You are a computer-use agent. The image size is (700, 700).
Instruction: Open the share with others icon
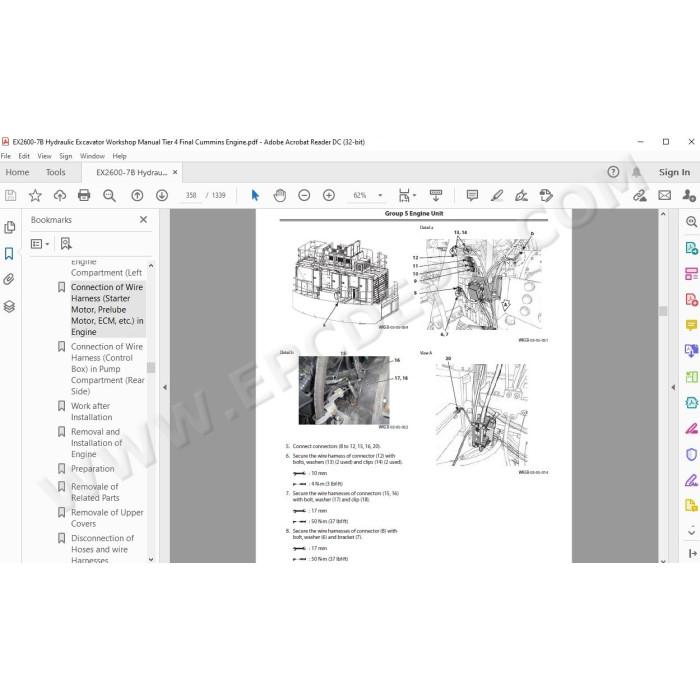click(x=689, y=195)
